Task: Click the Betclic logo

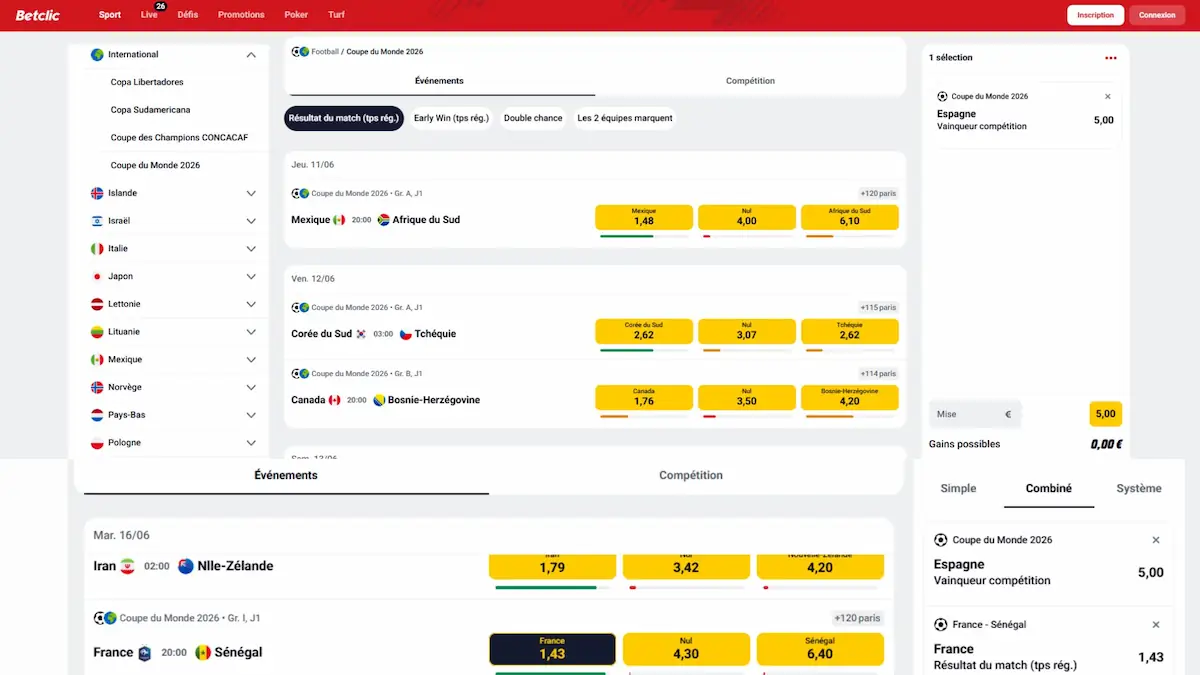Action: pos(40,15)
